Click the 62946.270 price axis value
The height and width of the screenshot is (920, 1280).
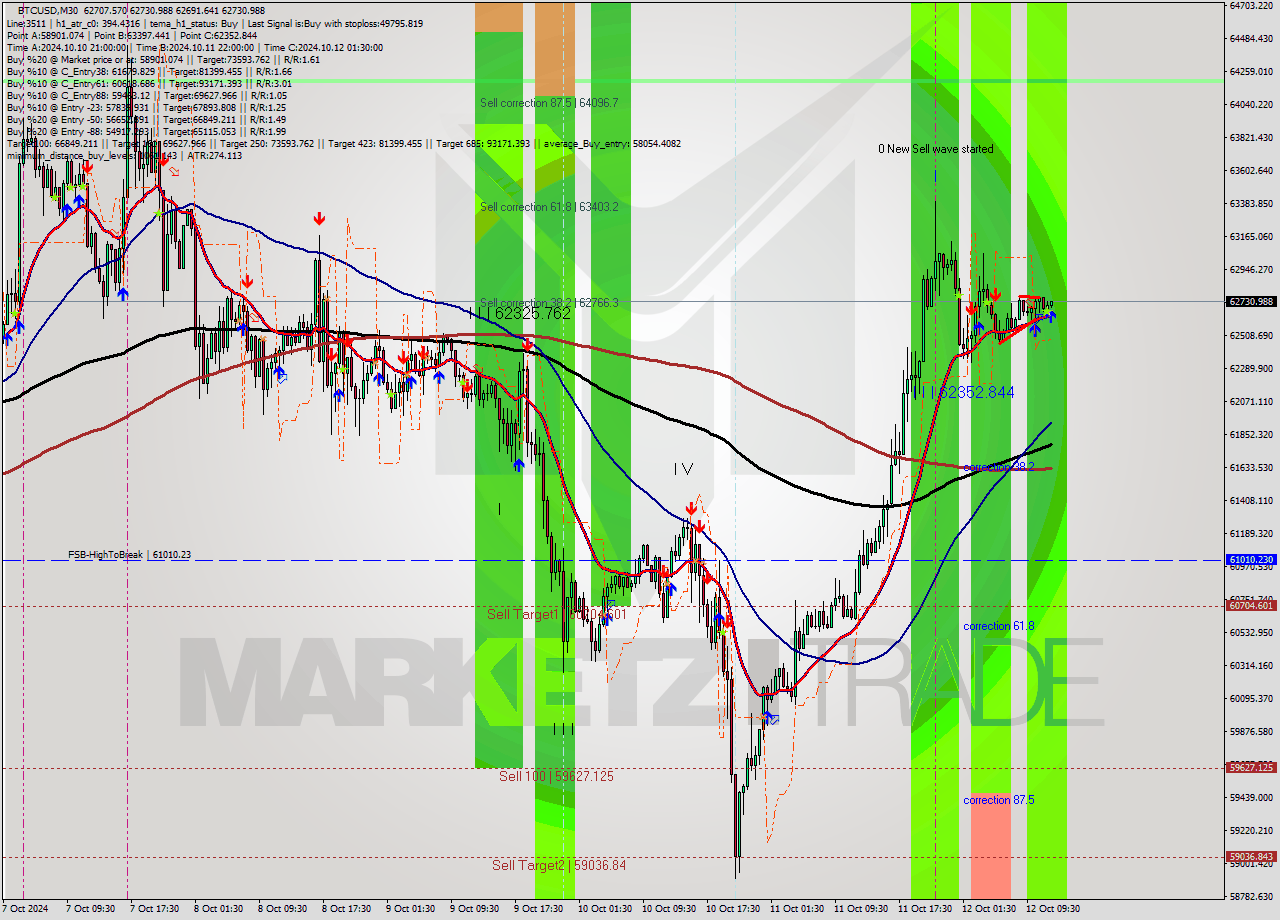[x=1250, y=269]
